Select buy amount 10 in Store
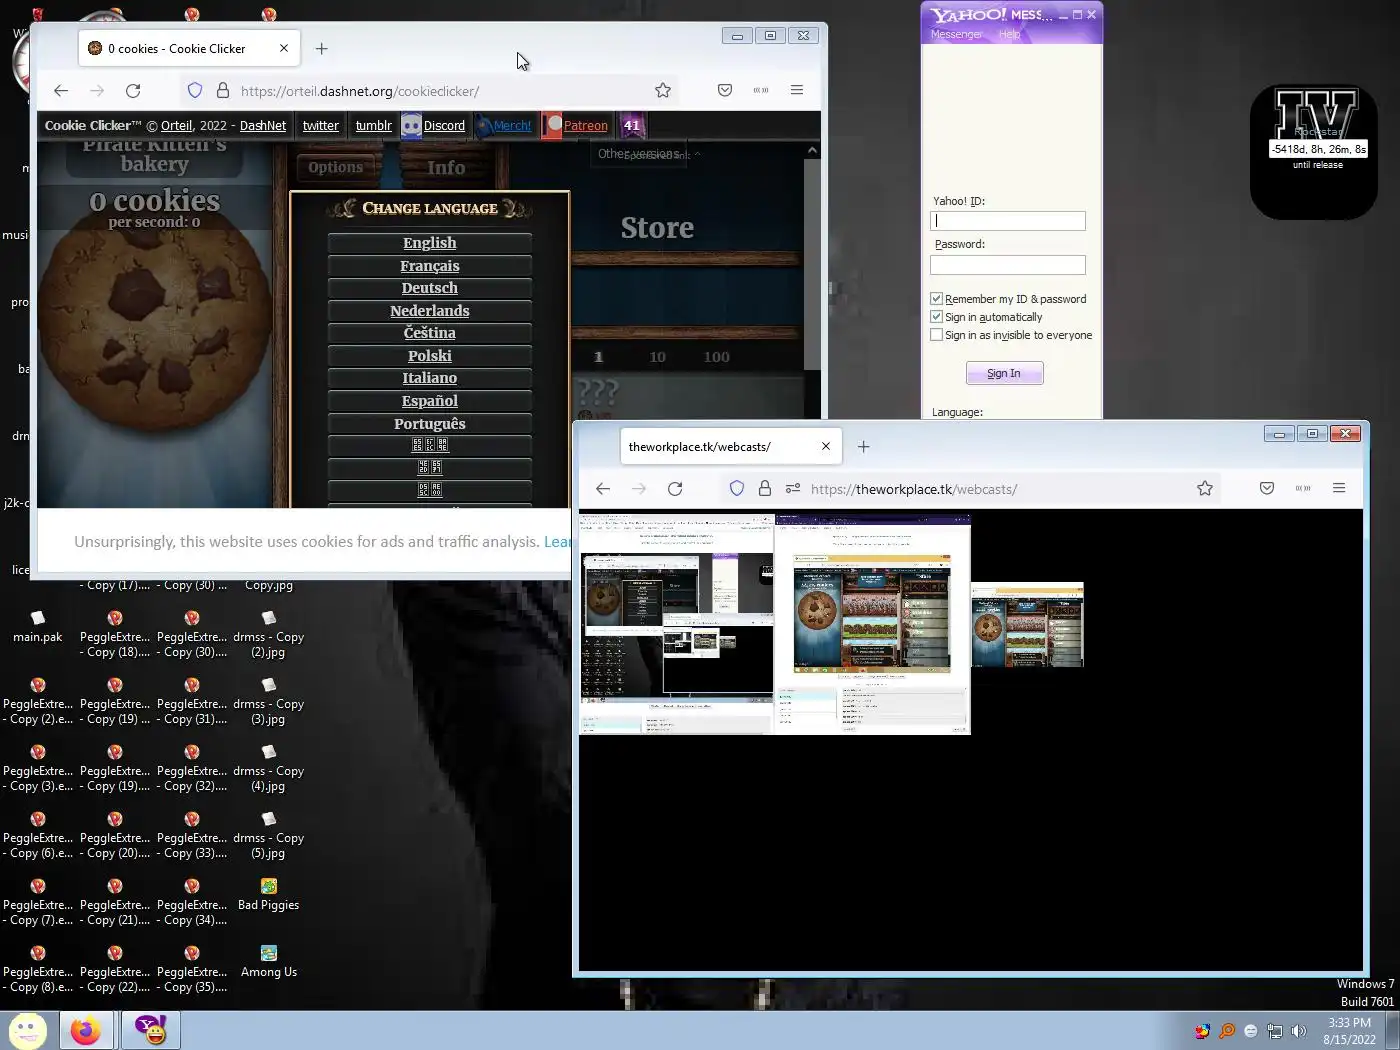1400x1050 pixels. click(657, 357)
